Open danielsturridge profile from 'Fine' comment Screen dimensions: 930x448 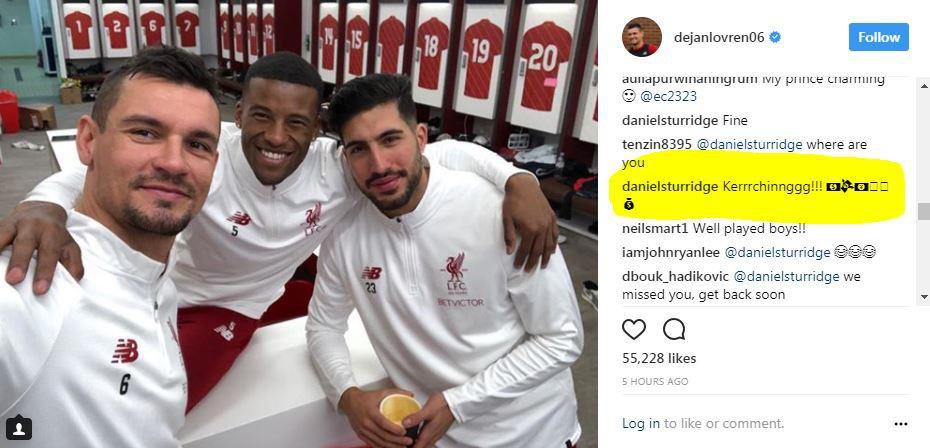coord(670,120)
